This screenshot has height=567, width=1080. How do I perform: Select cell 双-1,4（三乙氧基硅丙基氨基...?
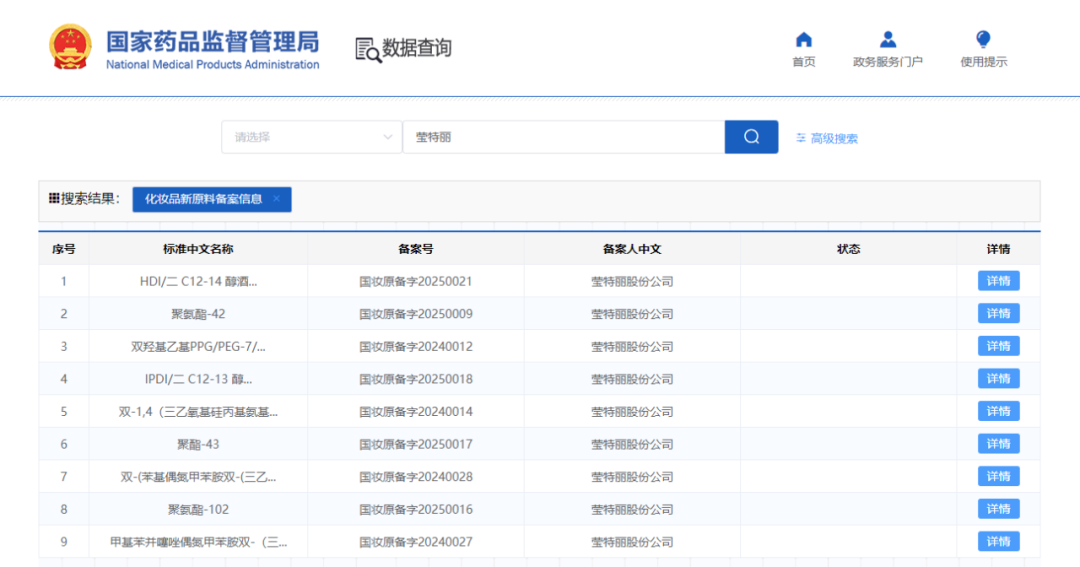pos(198,412)
